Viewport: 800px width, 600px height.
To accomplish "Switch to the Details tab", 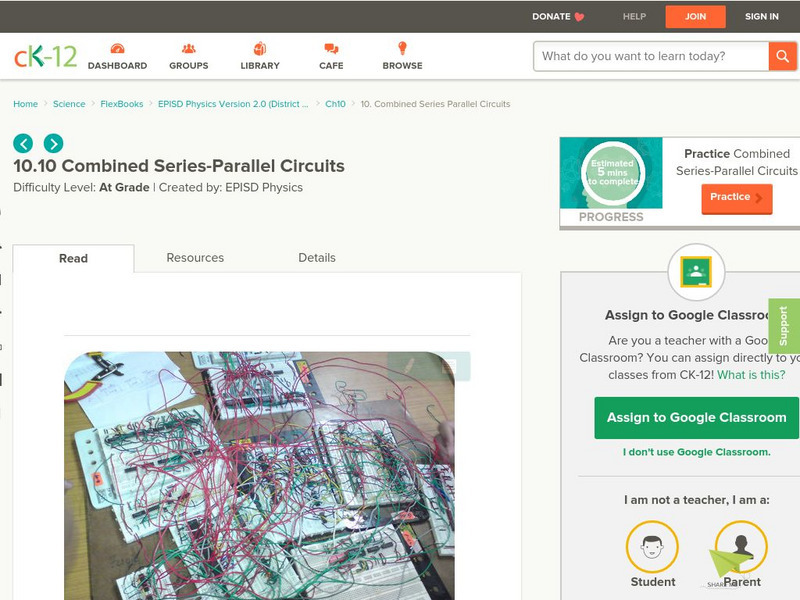I will coord(317,258).
